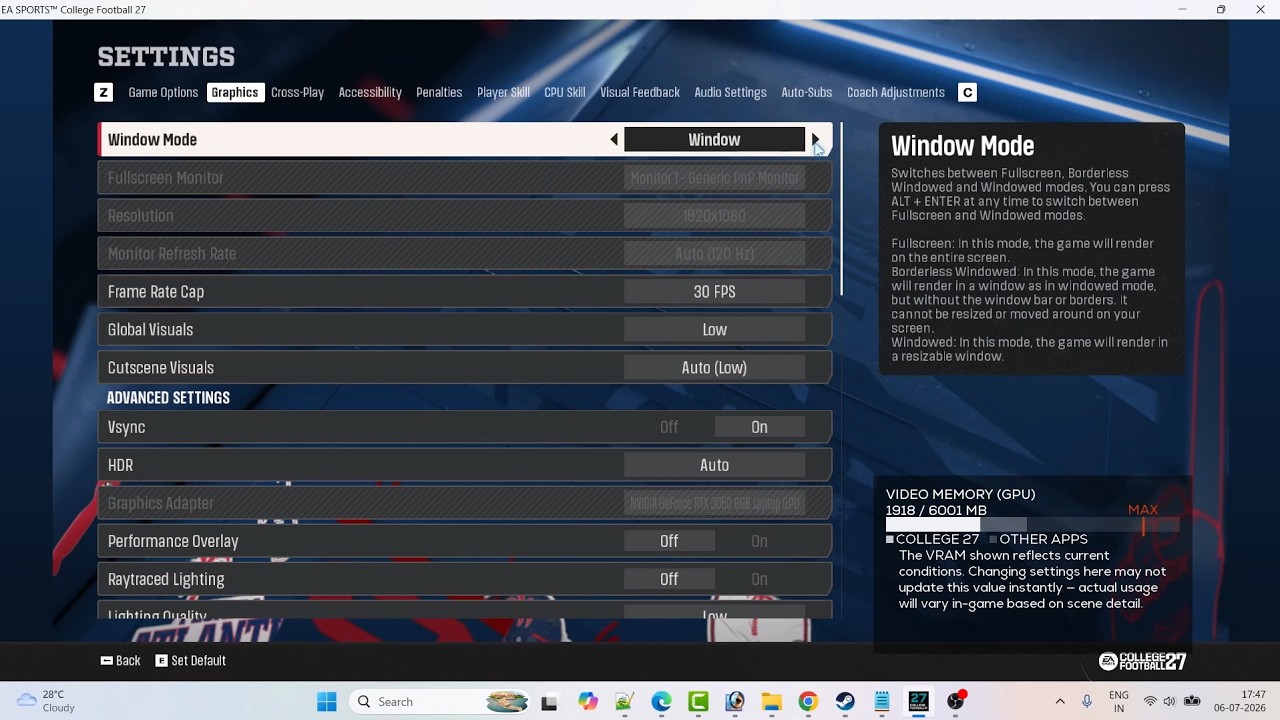Click the Graphics Adapter value
The height and width of the screenshot is (720, 1280).
point(714,503)
